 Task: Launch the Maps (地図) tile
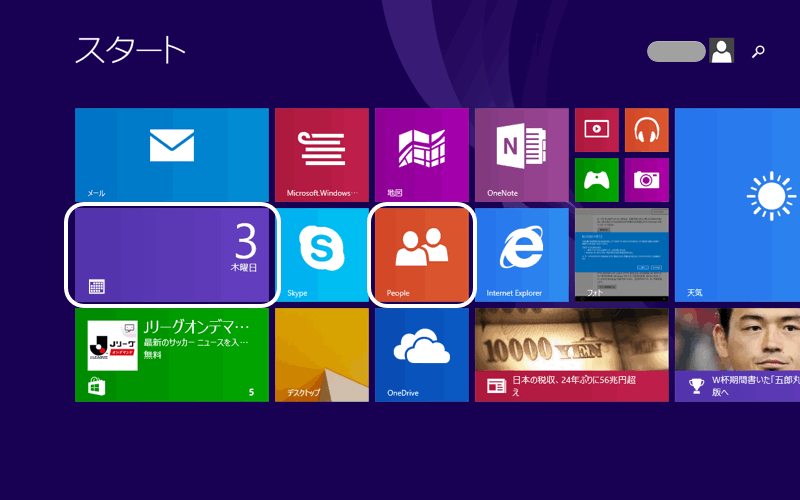point(421,155)
